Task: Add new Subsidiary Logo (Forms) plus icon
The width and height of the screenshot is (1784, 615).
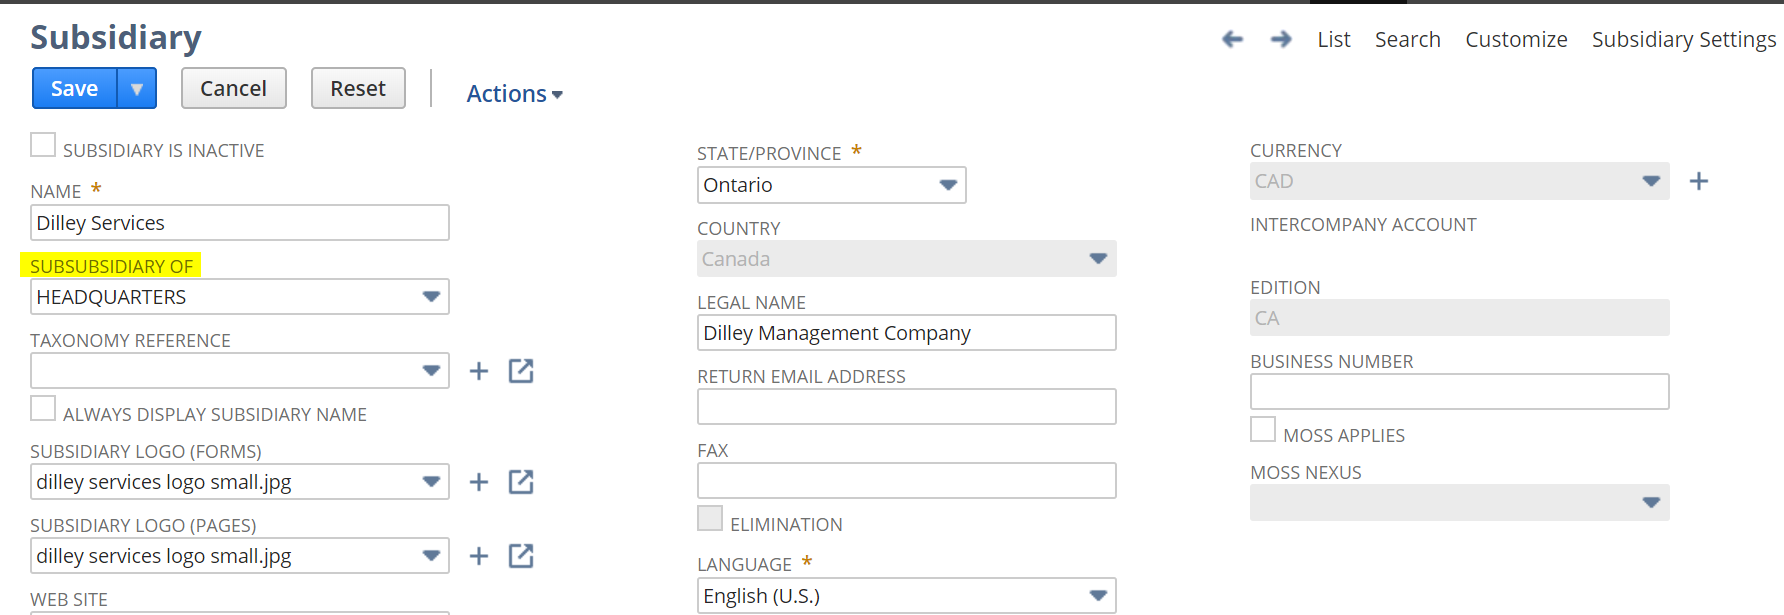Action: 479,482
